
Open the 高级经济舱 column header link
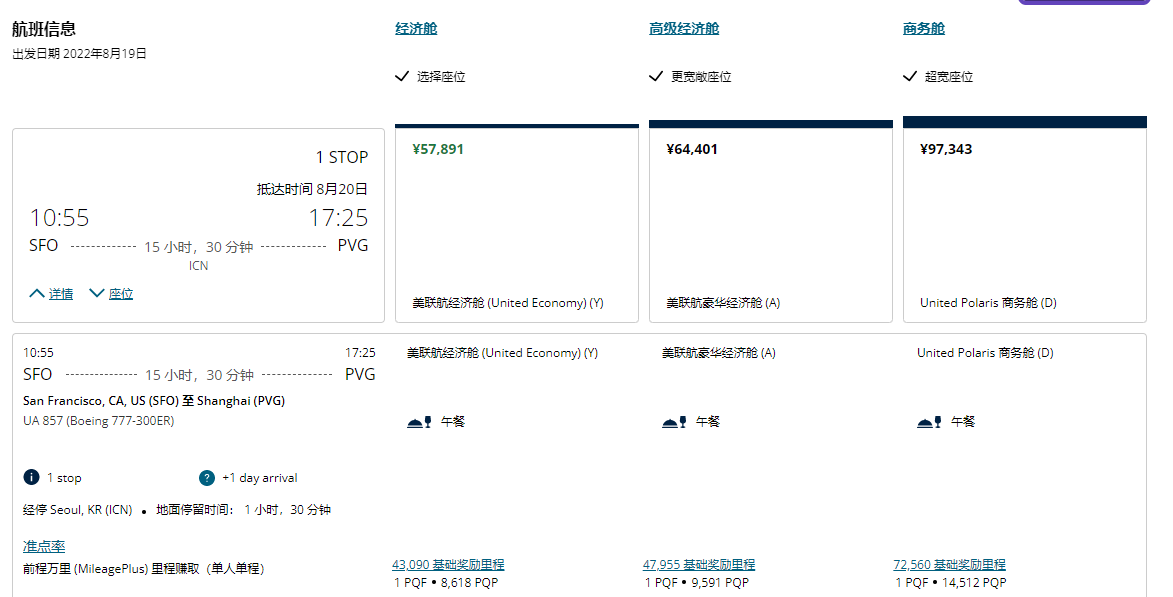[x=684, y=28]
